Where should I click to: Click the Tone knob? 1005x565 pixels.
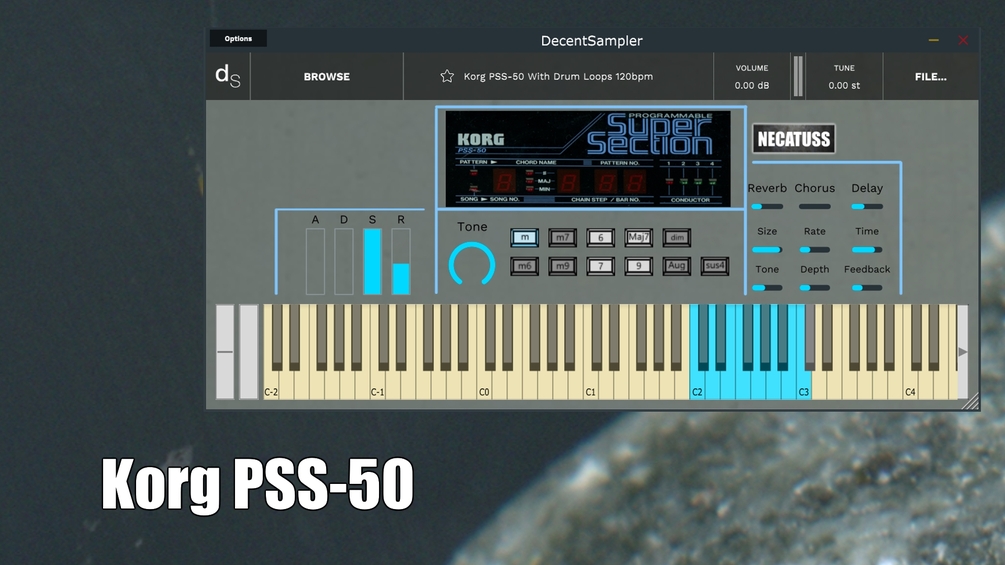472,265
